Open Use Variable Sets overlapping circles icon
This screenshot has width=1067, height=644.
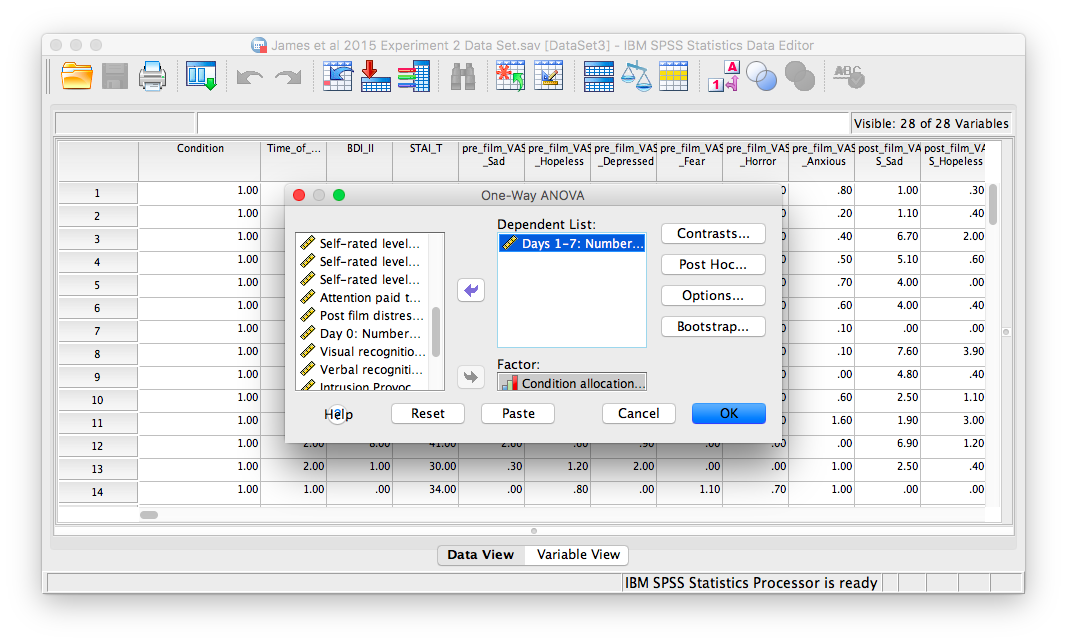(761, 76)
